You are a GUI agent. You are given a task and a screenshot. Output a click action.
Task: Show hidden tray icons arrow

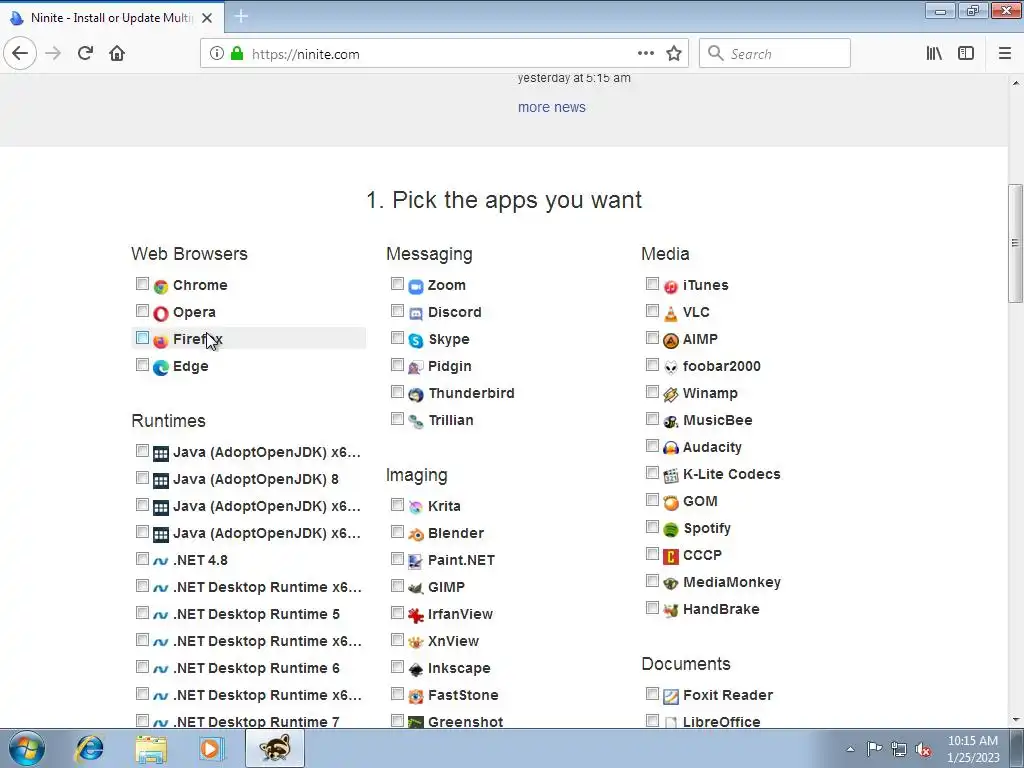850,749
